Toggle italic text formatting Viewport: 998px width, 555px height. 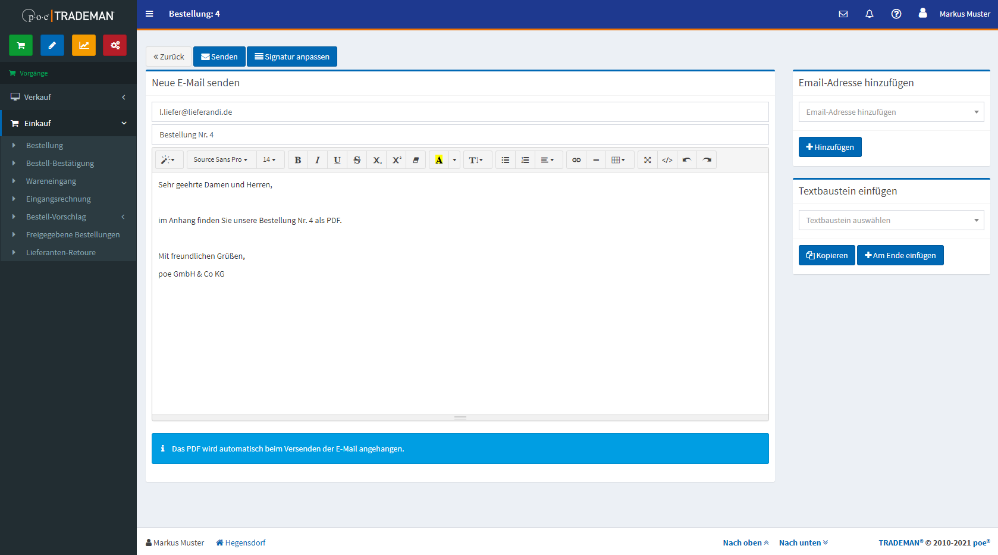tap(317, 160)
